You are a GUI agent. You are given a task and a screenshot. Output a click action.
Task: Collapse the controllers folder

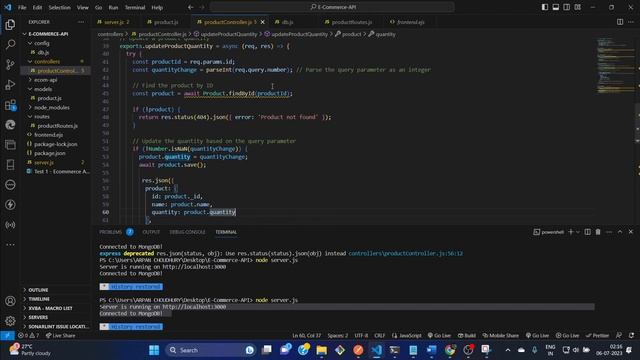(47, 62)
